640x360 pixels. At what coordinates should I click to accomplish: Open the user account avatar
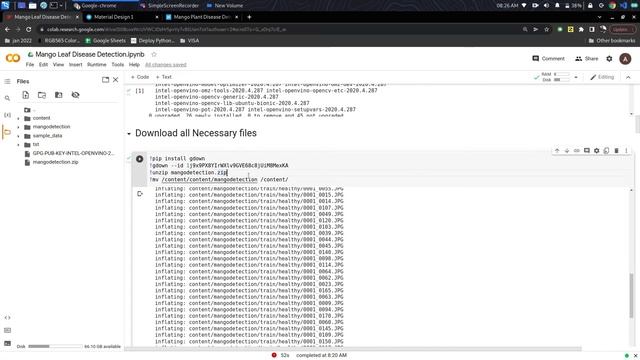625,59
